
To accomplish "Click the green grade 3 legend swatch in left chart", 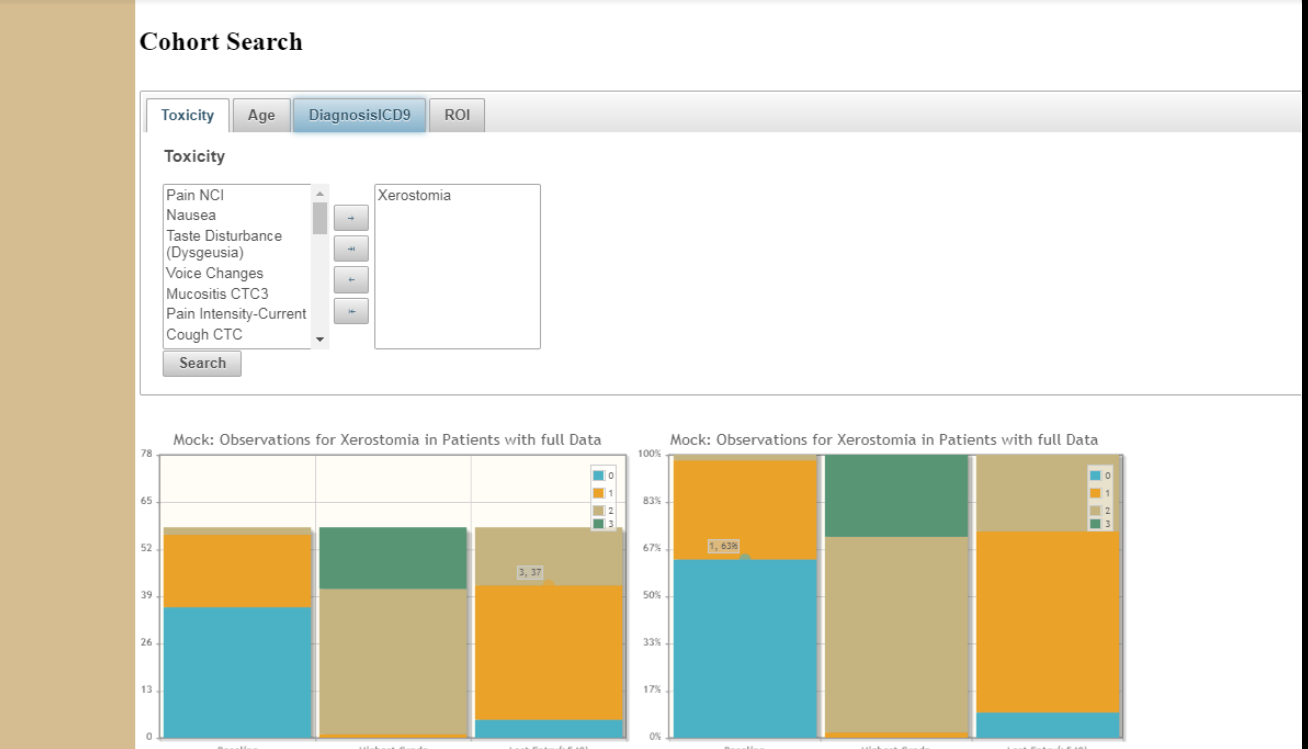I will [599, 524].
